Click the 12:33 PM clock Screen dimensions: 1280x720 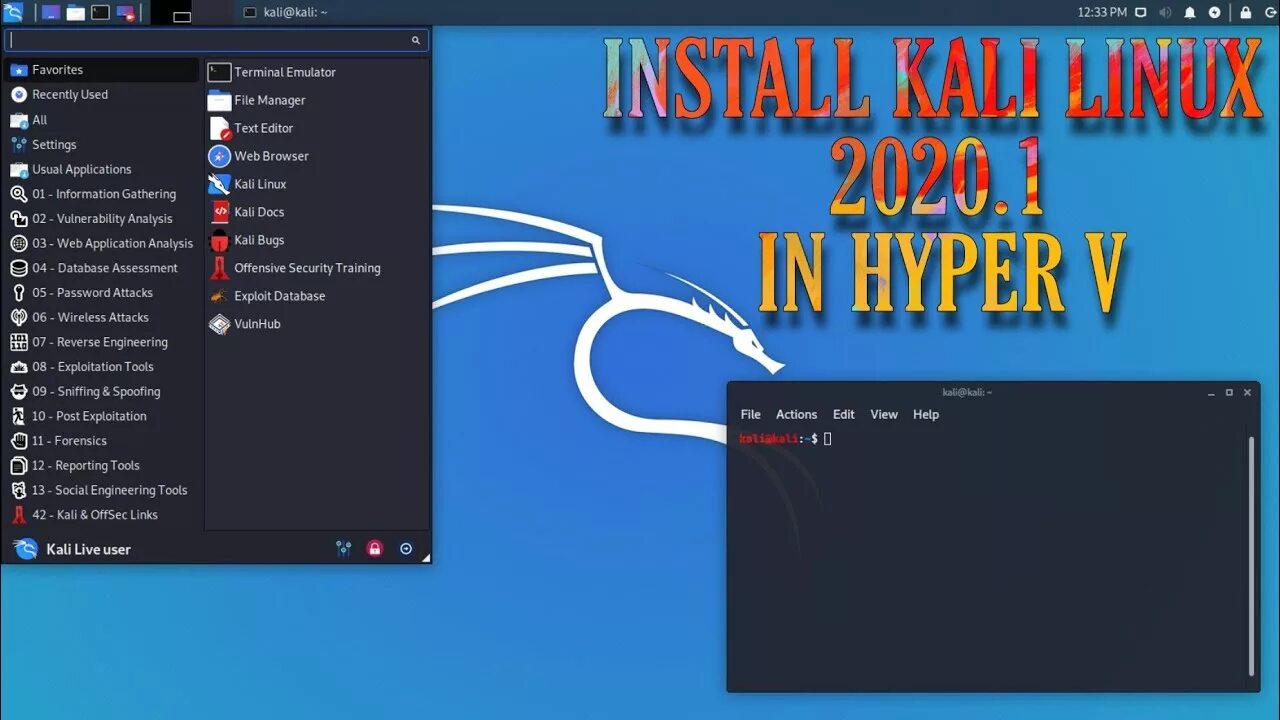(x=1102, y=13)
